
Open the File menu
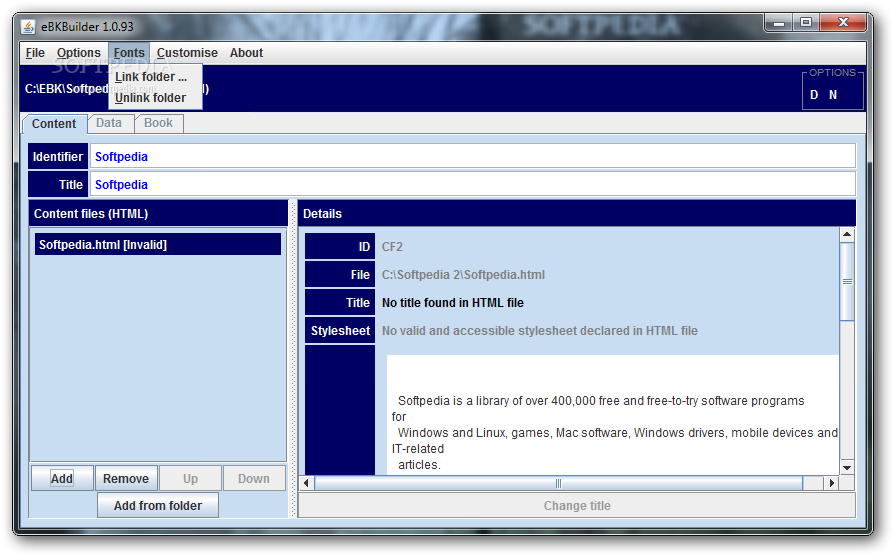35,53
